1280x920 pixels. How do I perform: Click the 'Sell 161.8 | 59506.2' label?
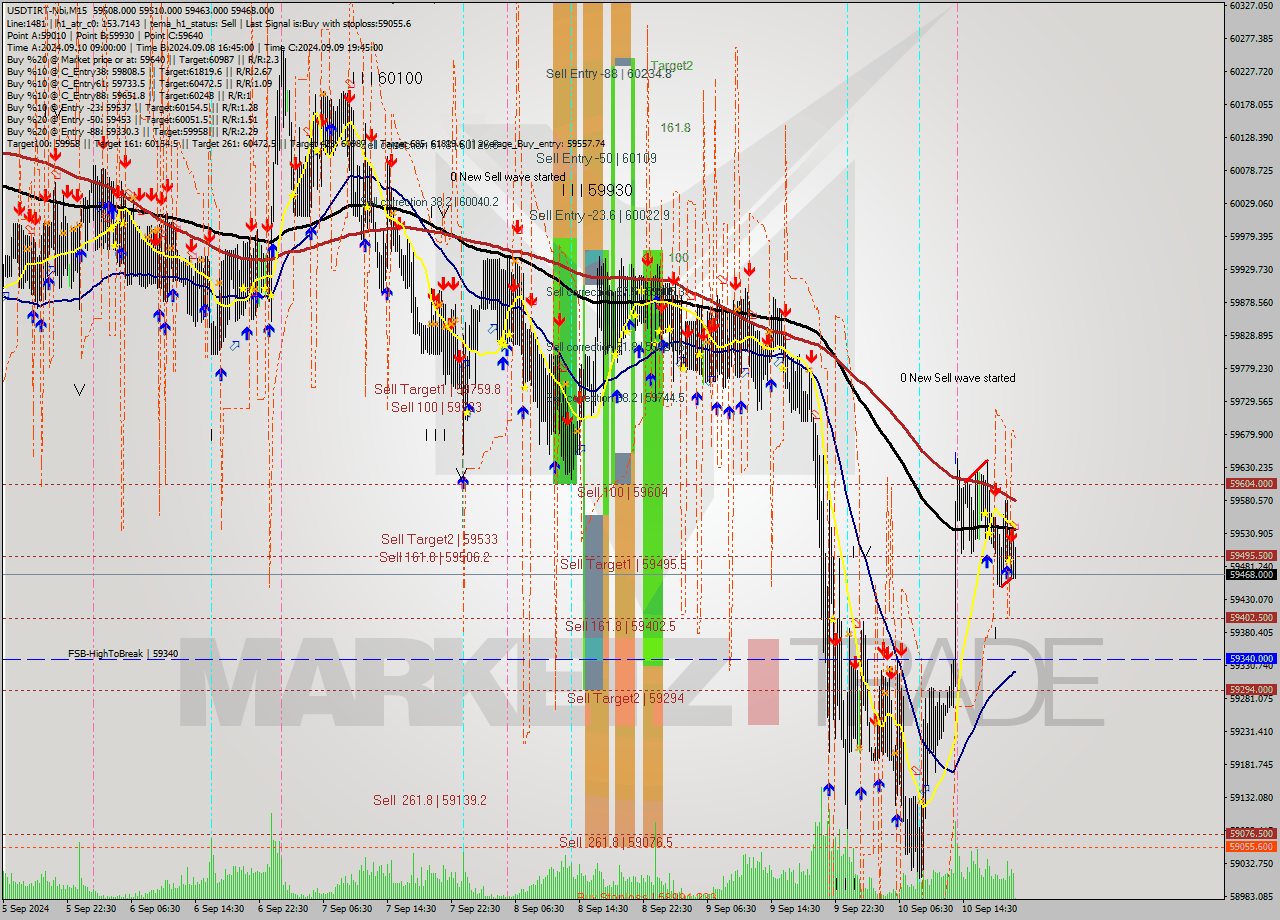(434, 557)
